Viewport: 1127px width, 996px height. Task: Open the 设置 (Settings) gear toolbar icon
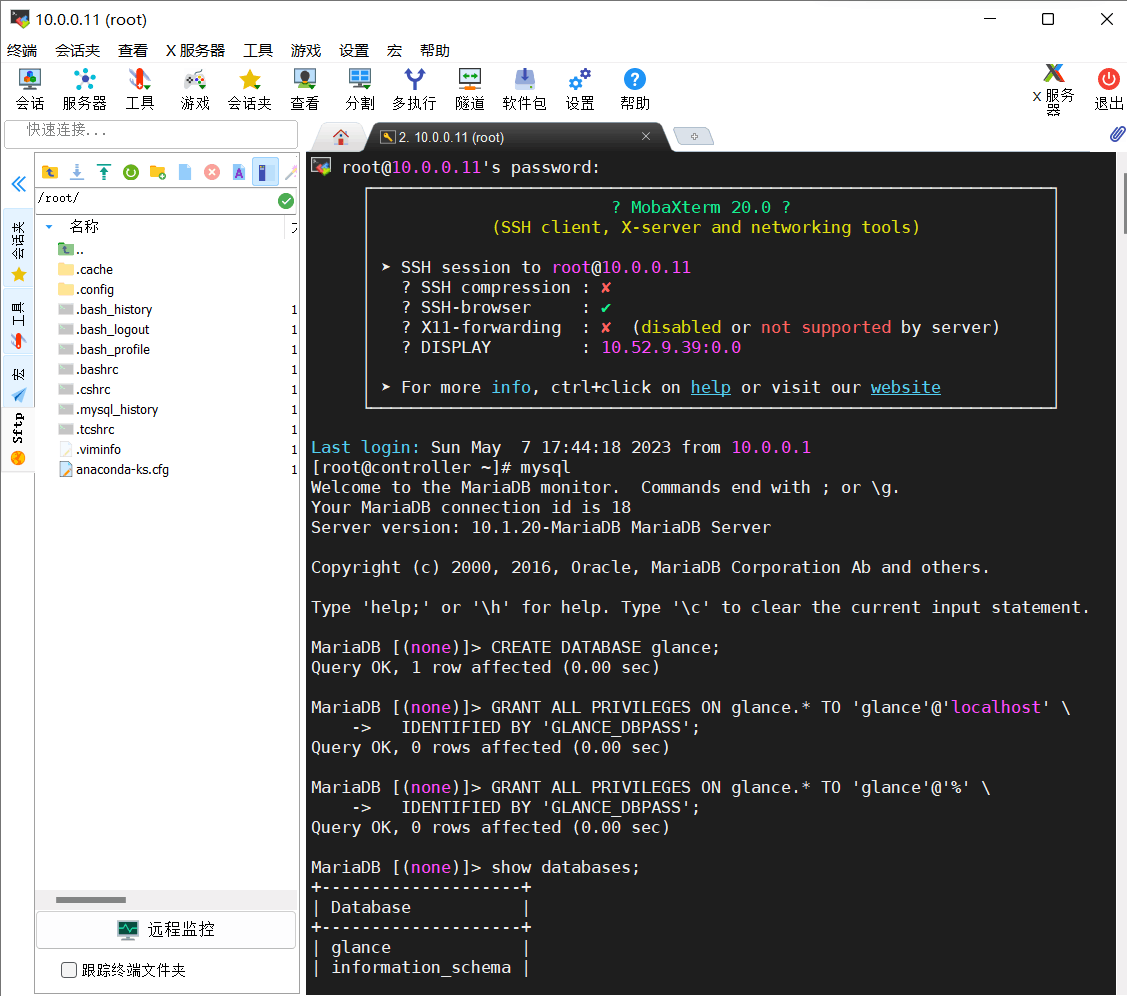click(579, 89)
